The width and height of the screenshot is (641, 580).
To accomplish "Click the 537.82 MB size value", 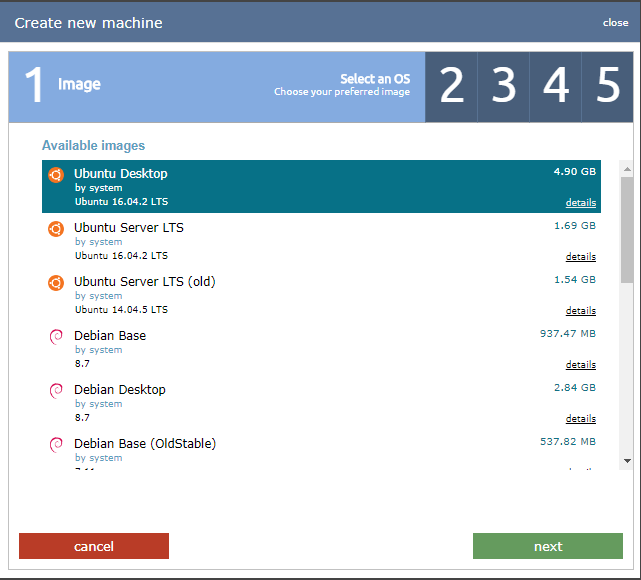I will tap(568, 441).
